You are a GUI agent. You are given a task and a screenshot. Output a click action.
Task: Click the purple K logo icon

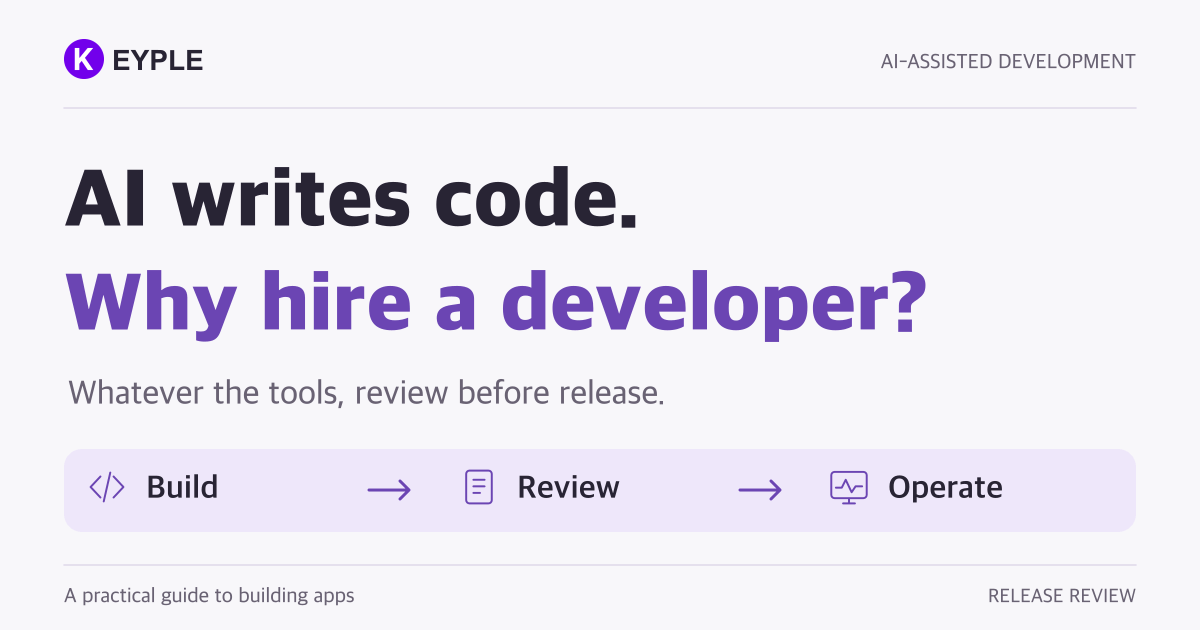84,60
